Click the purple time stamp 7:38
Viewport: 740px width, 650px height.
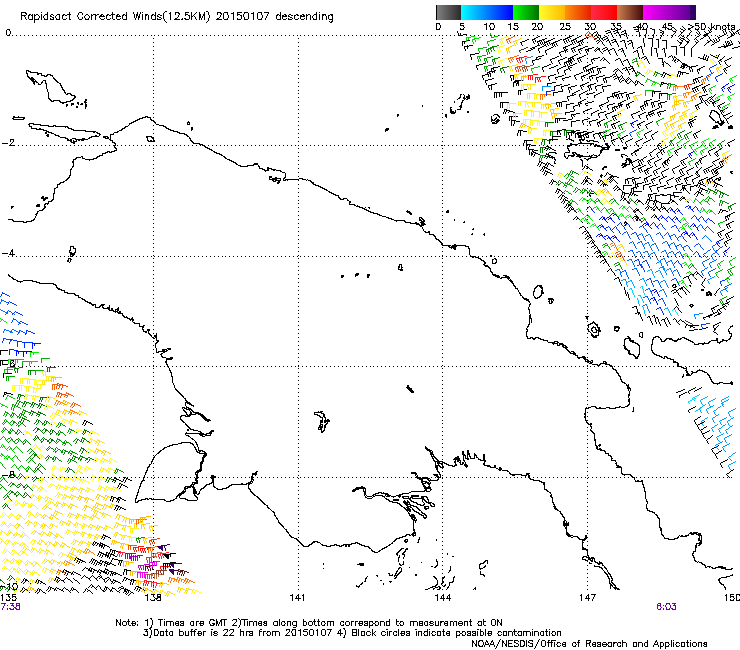pyautogui.click(x=10, y=607)
